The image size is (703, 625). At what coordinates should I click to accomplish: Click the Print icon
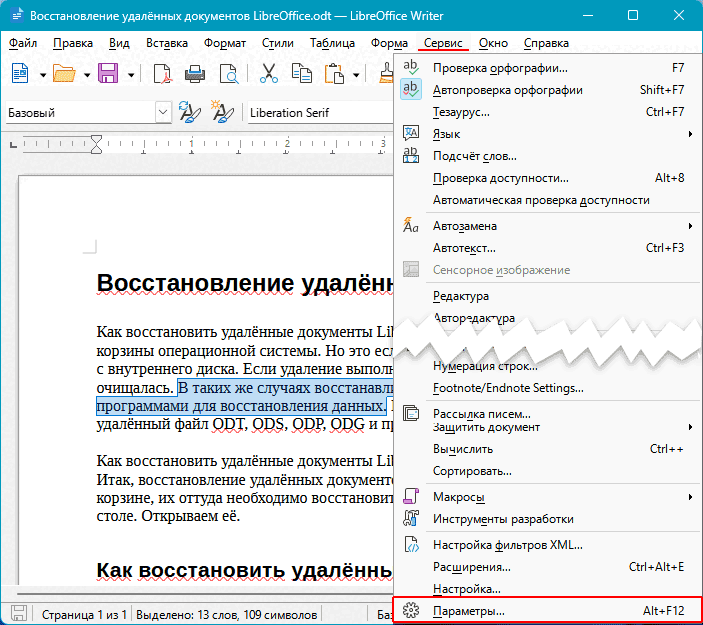[195, 74]
